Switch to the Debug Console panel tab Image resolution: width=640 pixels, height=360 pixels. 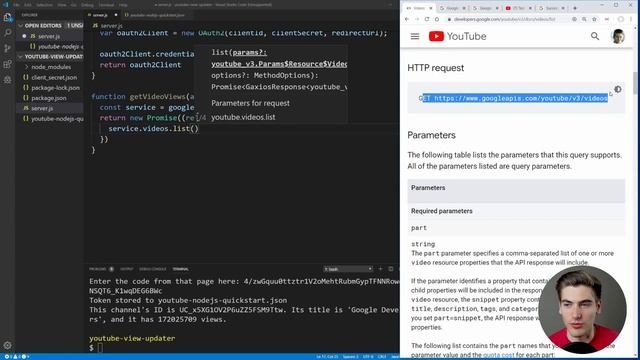tap(153, 269)
